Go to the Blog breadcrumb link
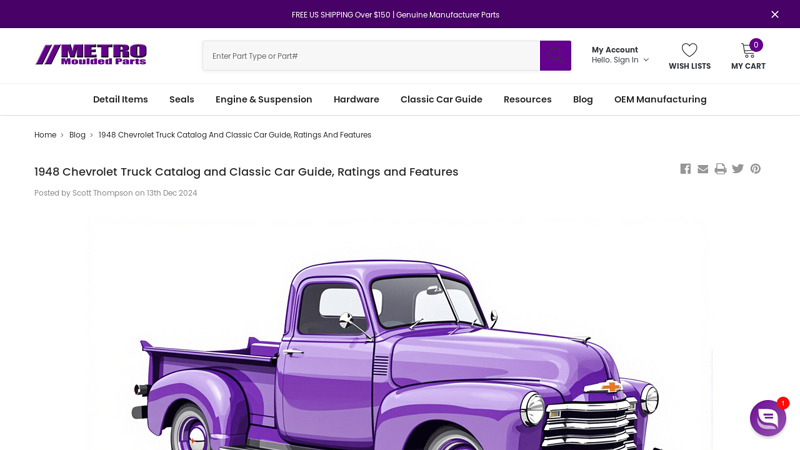The width and height of the screenshot is (800, 450). [x=77, y=135]
